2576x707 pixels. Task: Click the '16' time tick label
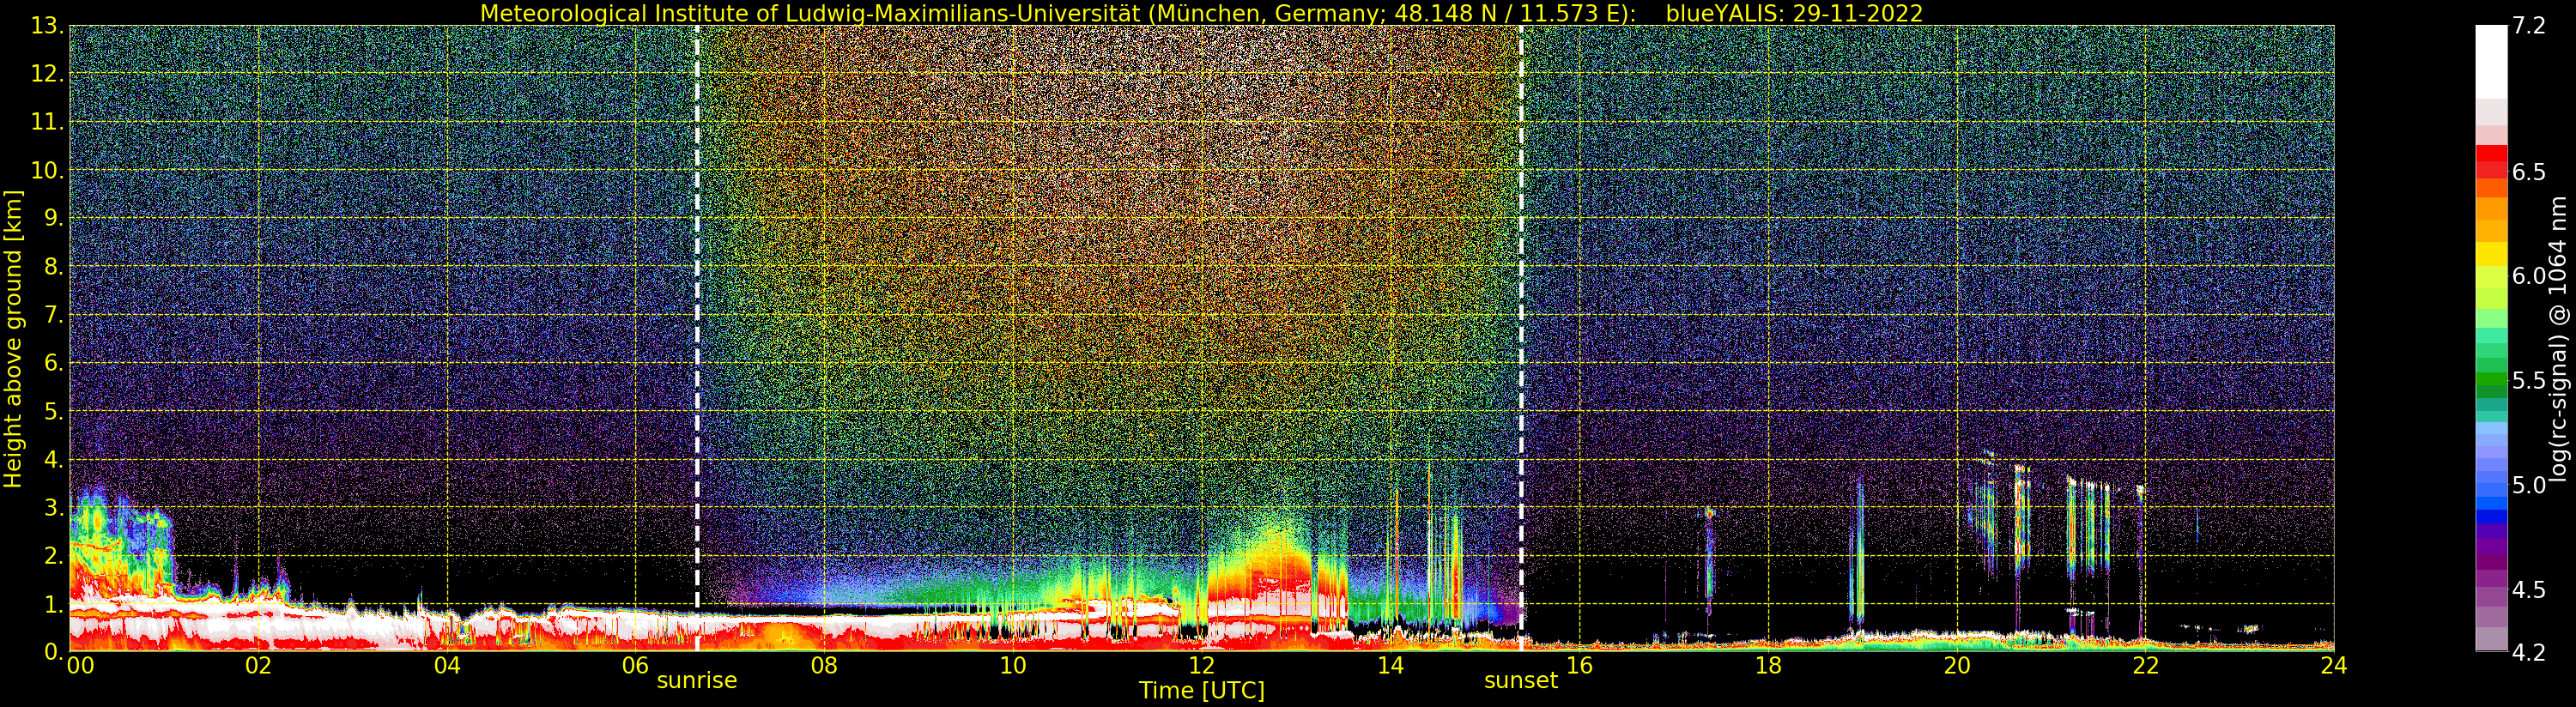pyautogui.click(x=1579, y=666)
